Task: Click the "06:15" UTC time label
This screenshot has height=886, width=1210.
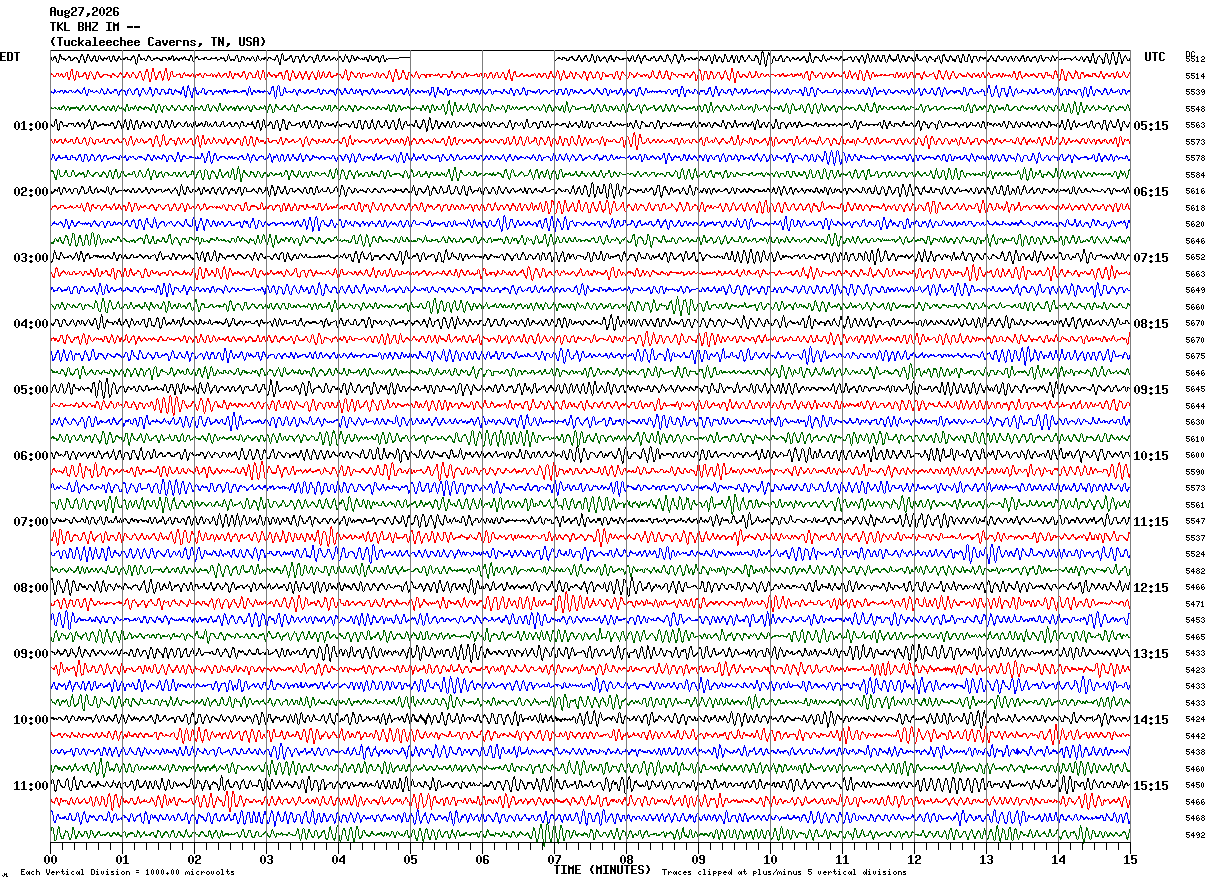Action: pyautogui.click(x=1151, y=192)
